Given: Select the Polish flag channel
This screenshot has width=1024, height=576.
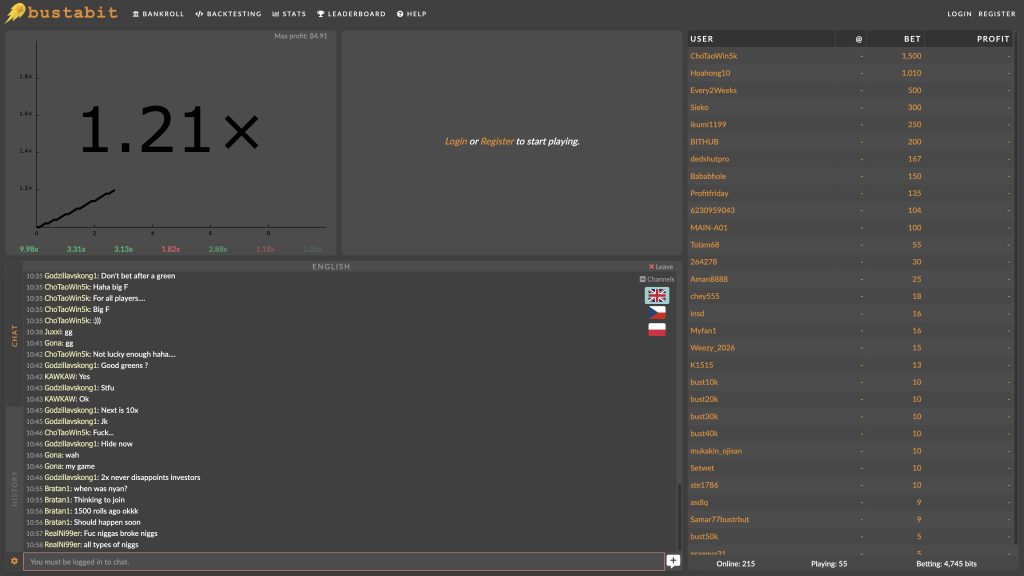Looking at the screenshot, I should tap(656, 329).
